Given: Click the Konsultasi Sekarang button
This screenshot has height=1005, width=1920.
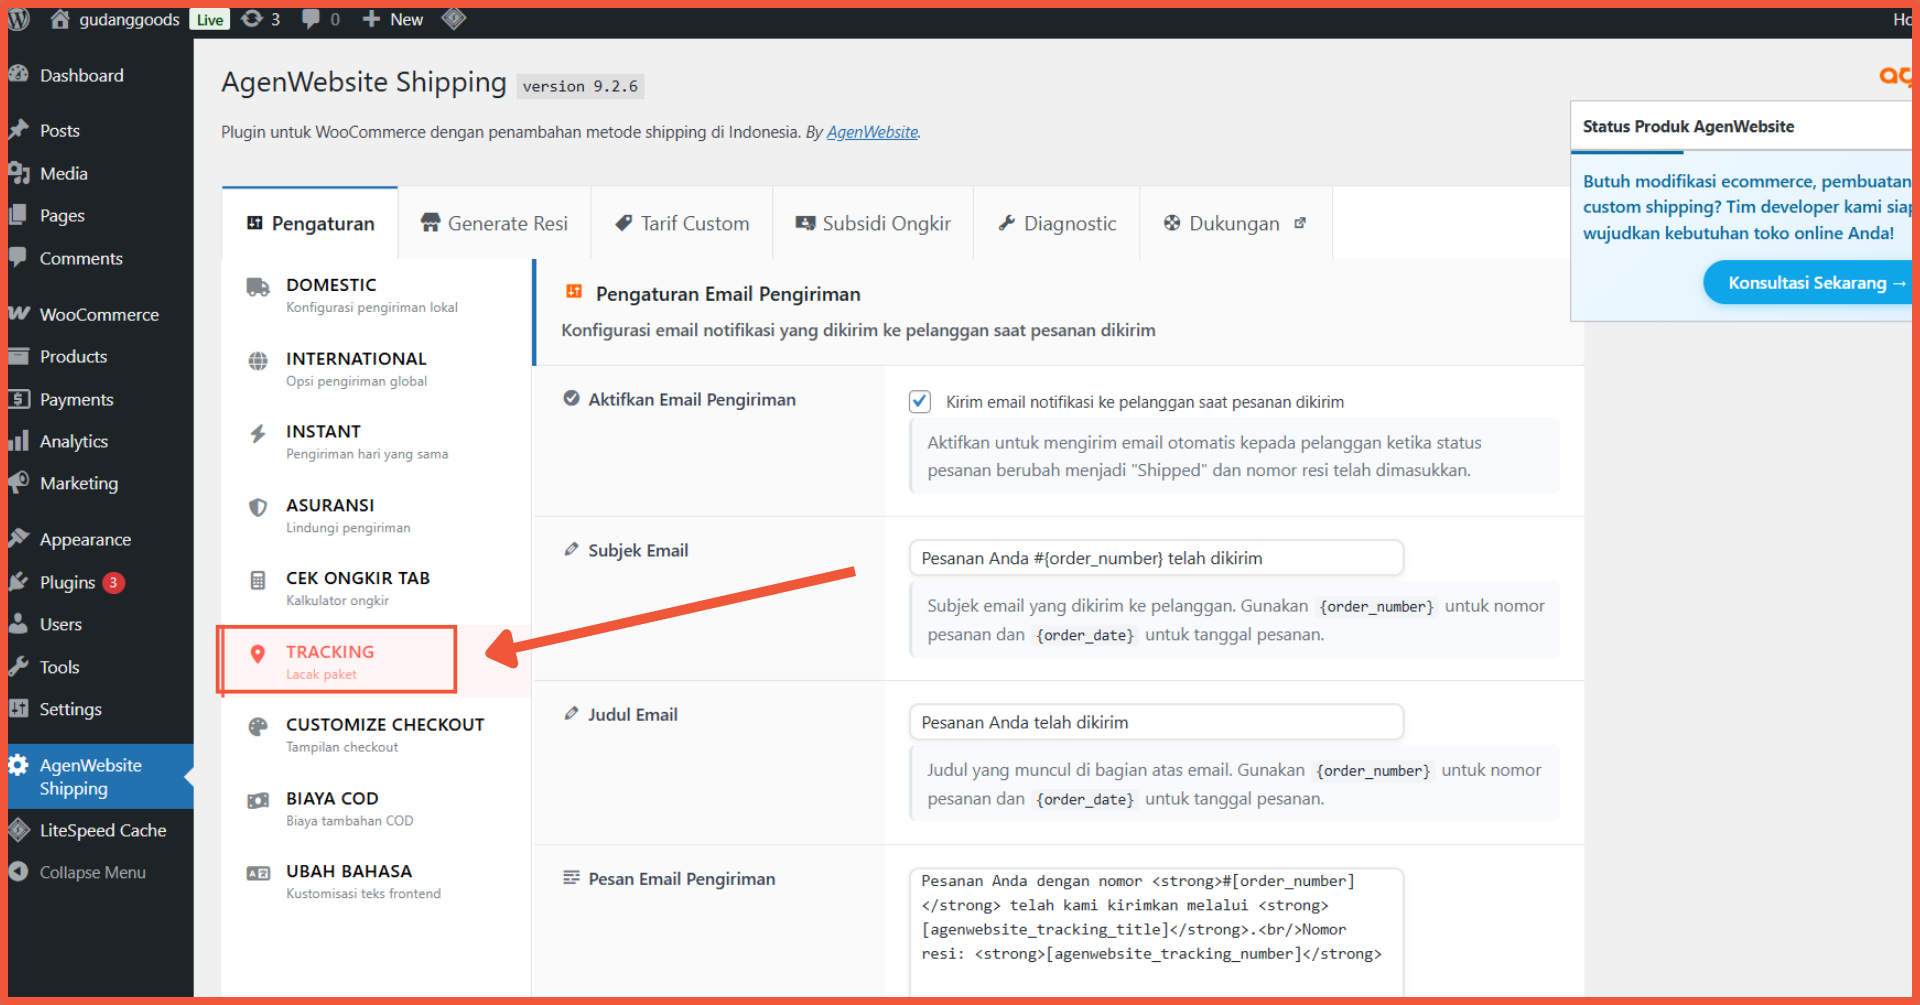Looking at the screenshot, I should (1810, 283).
